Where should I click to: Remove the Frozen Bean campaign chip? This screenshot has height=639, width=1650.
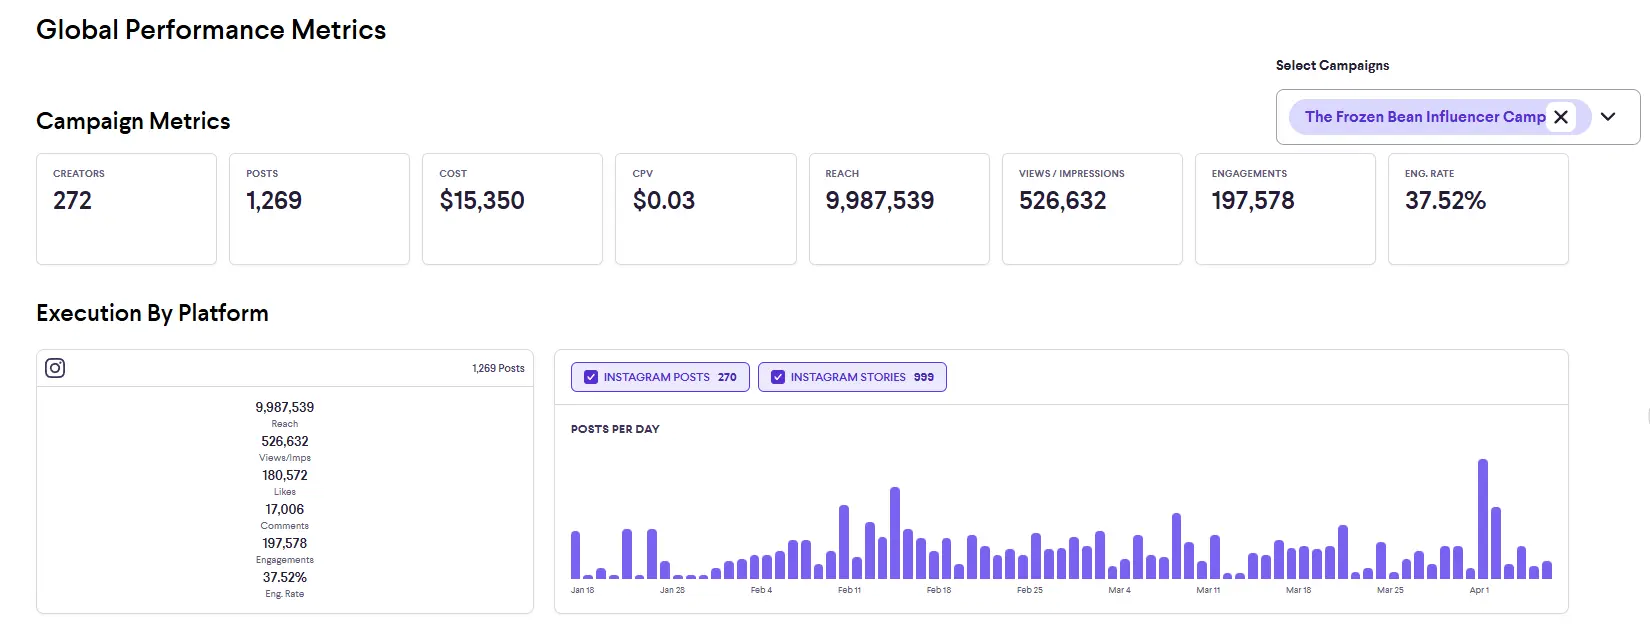coord(1561,117)
